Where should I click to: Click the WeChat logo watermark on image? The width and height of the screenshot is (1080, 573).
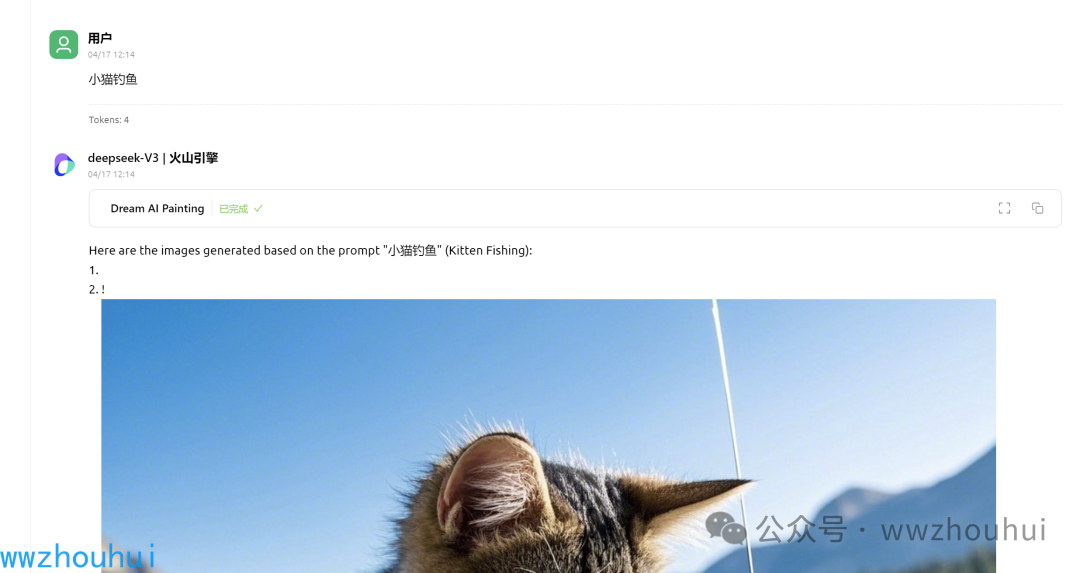coord(726,529)
